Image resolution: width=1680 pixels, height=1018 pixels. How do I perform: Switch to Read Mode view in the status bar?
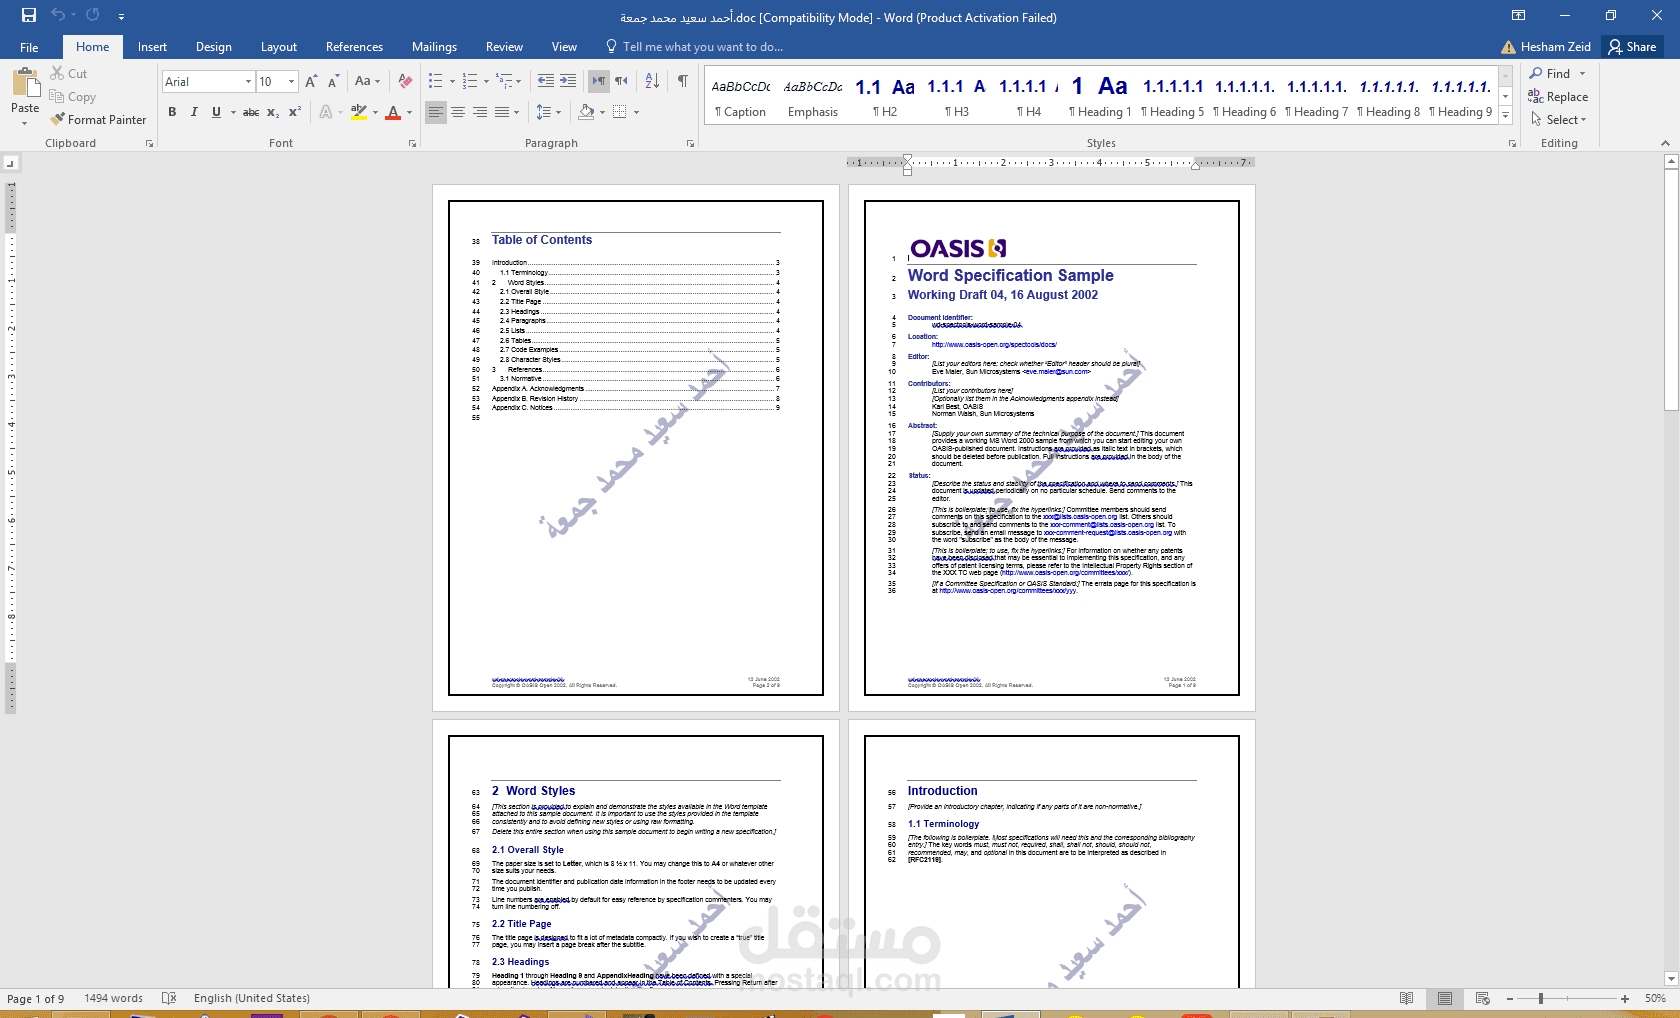tap(1407, 998)
